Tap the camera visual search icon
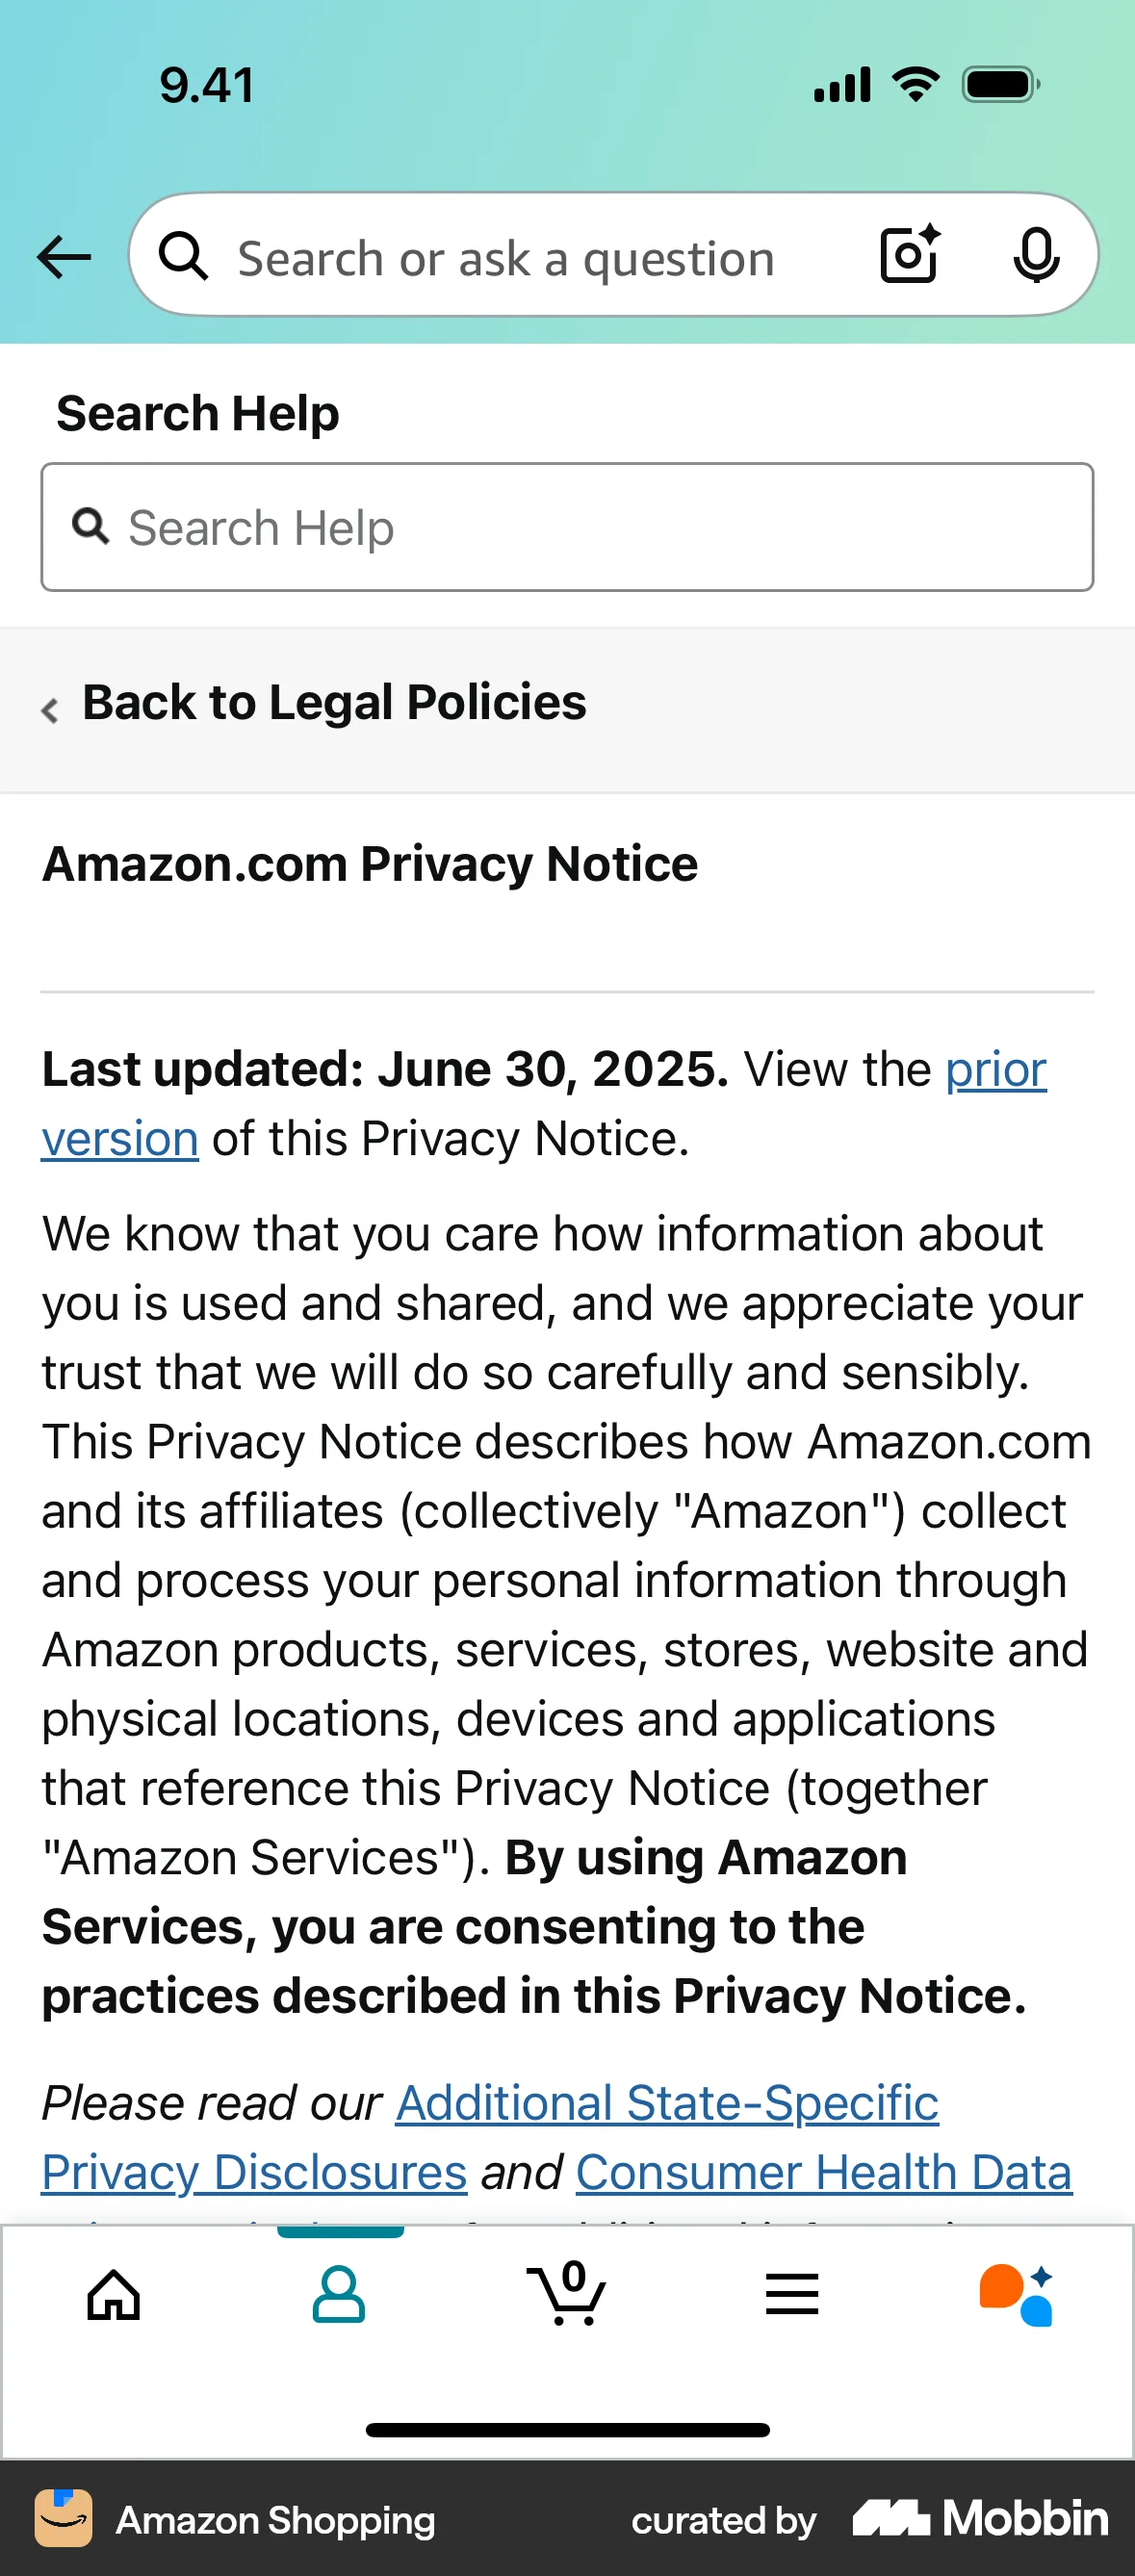 click(x=908, y=255)
